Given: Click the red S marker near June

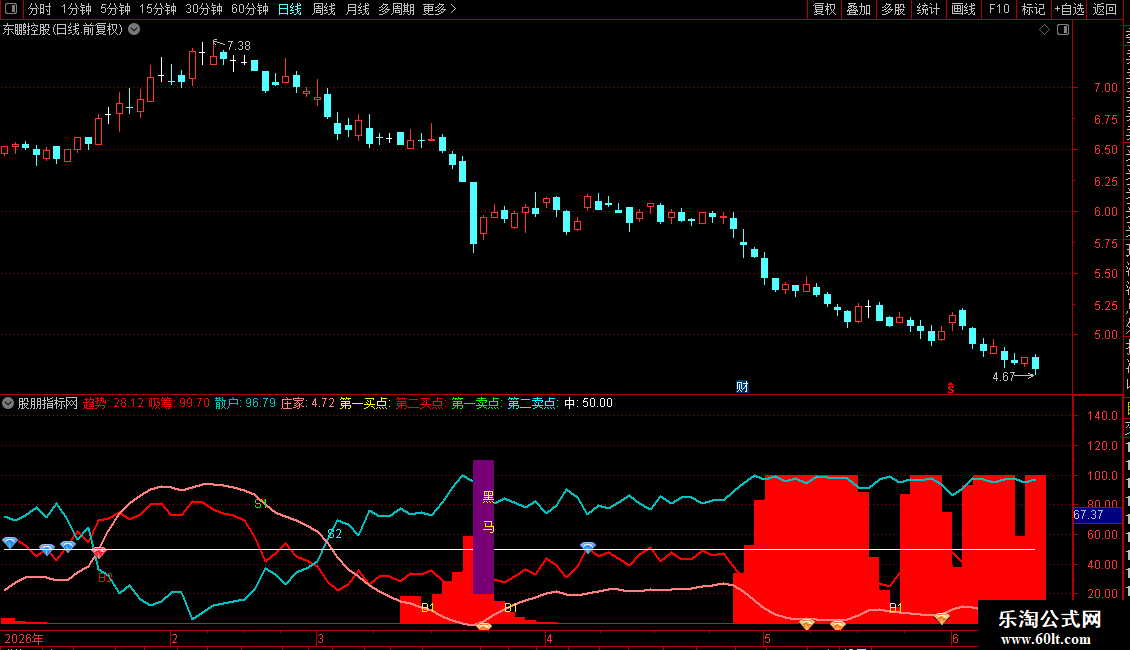Looking at the screenshot, I should point(951,388).
